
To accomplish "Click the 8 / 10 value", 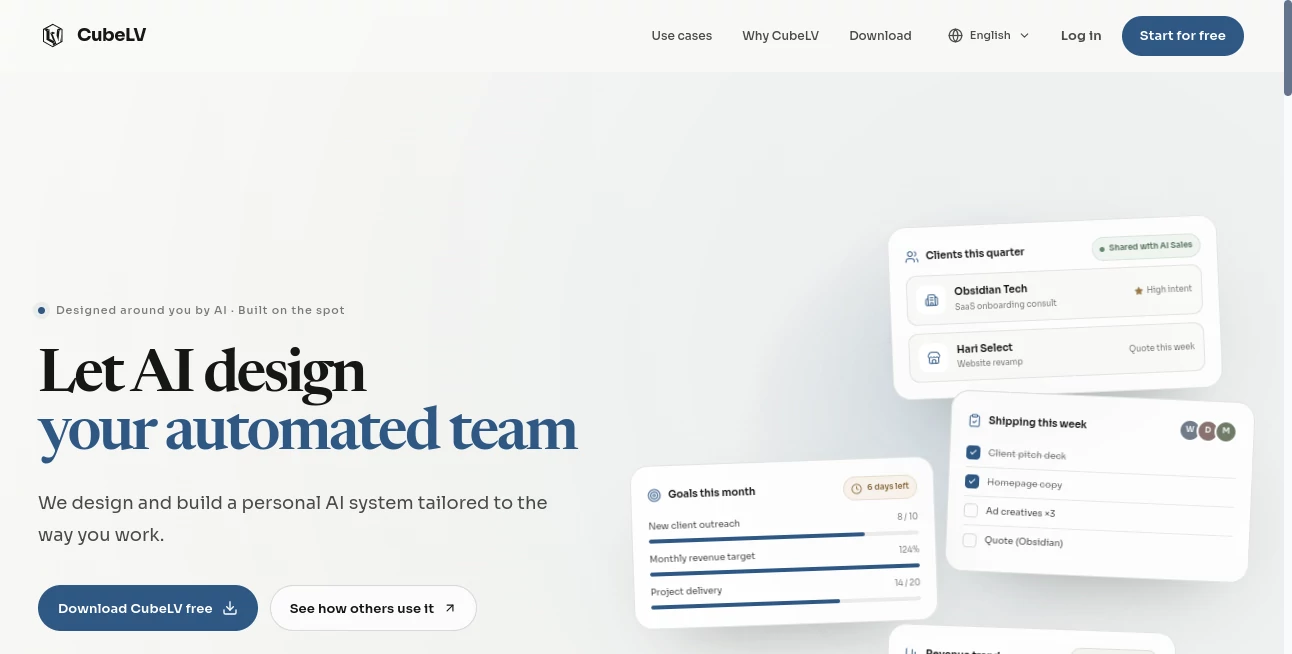I will pyautogui.click(x=907, y=516).
